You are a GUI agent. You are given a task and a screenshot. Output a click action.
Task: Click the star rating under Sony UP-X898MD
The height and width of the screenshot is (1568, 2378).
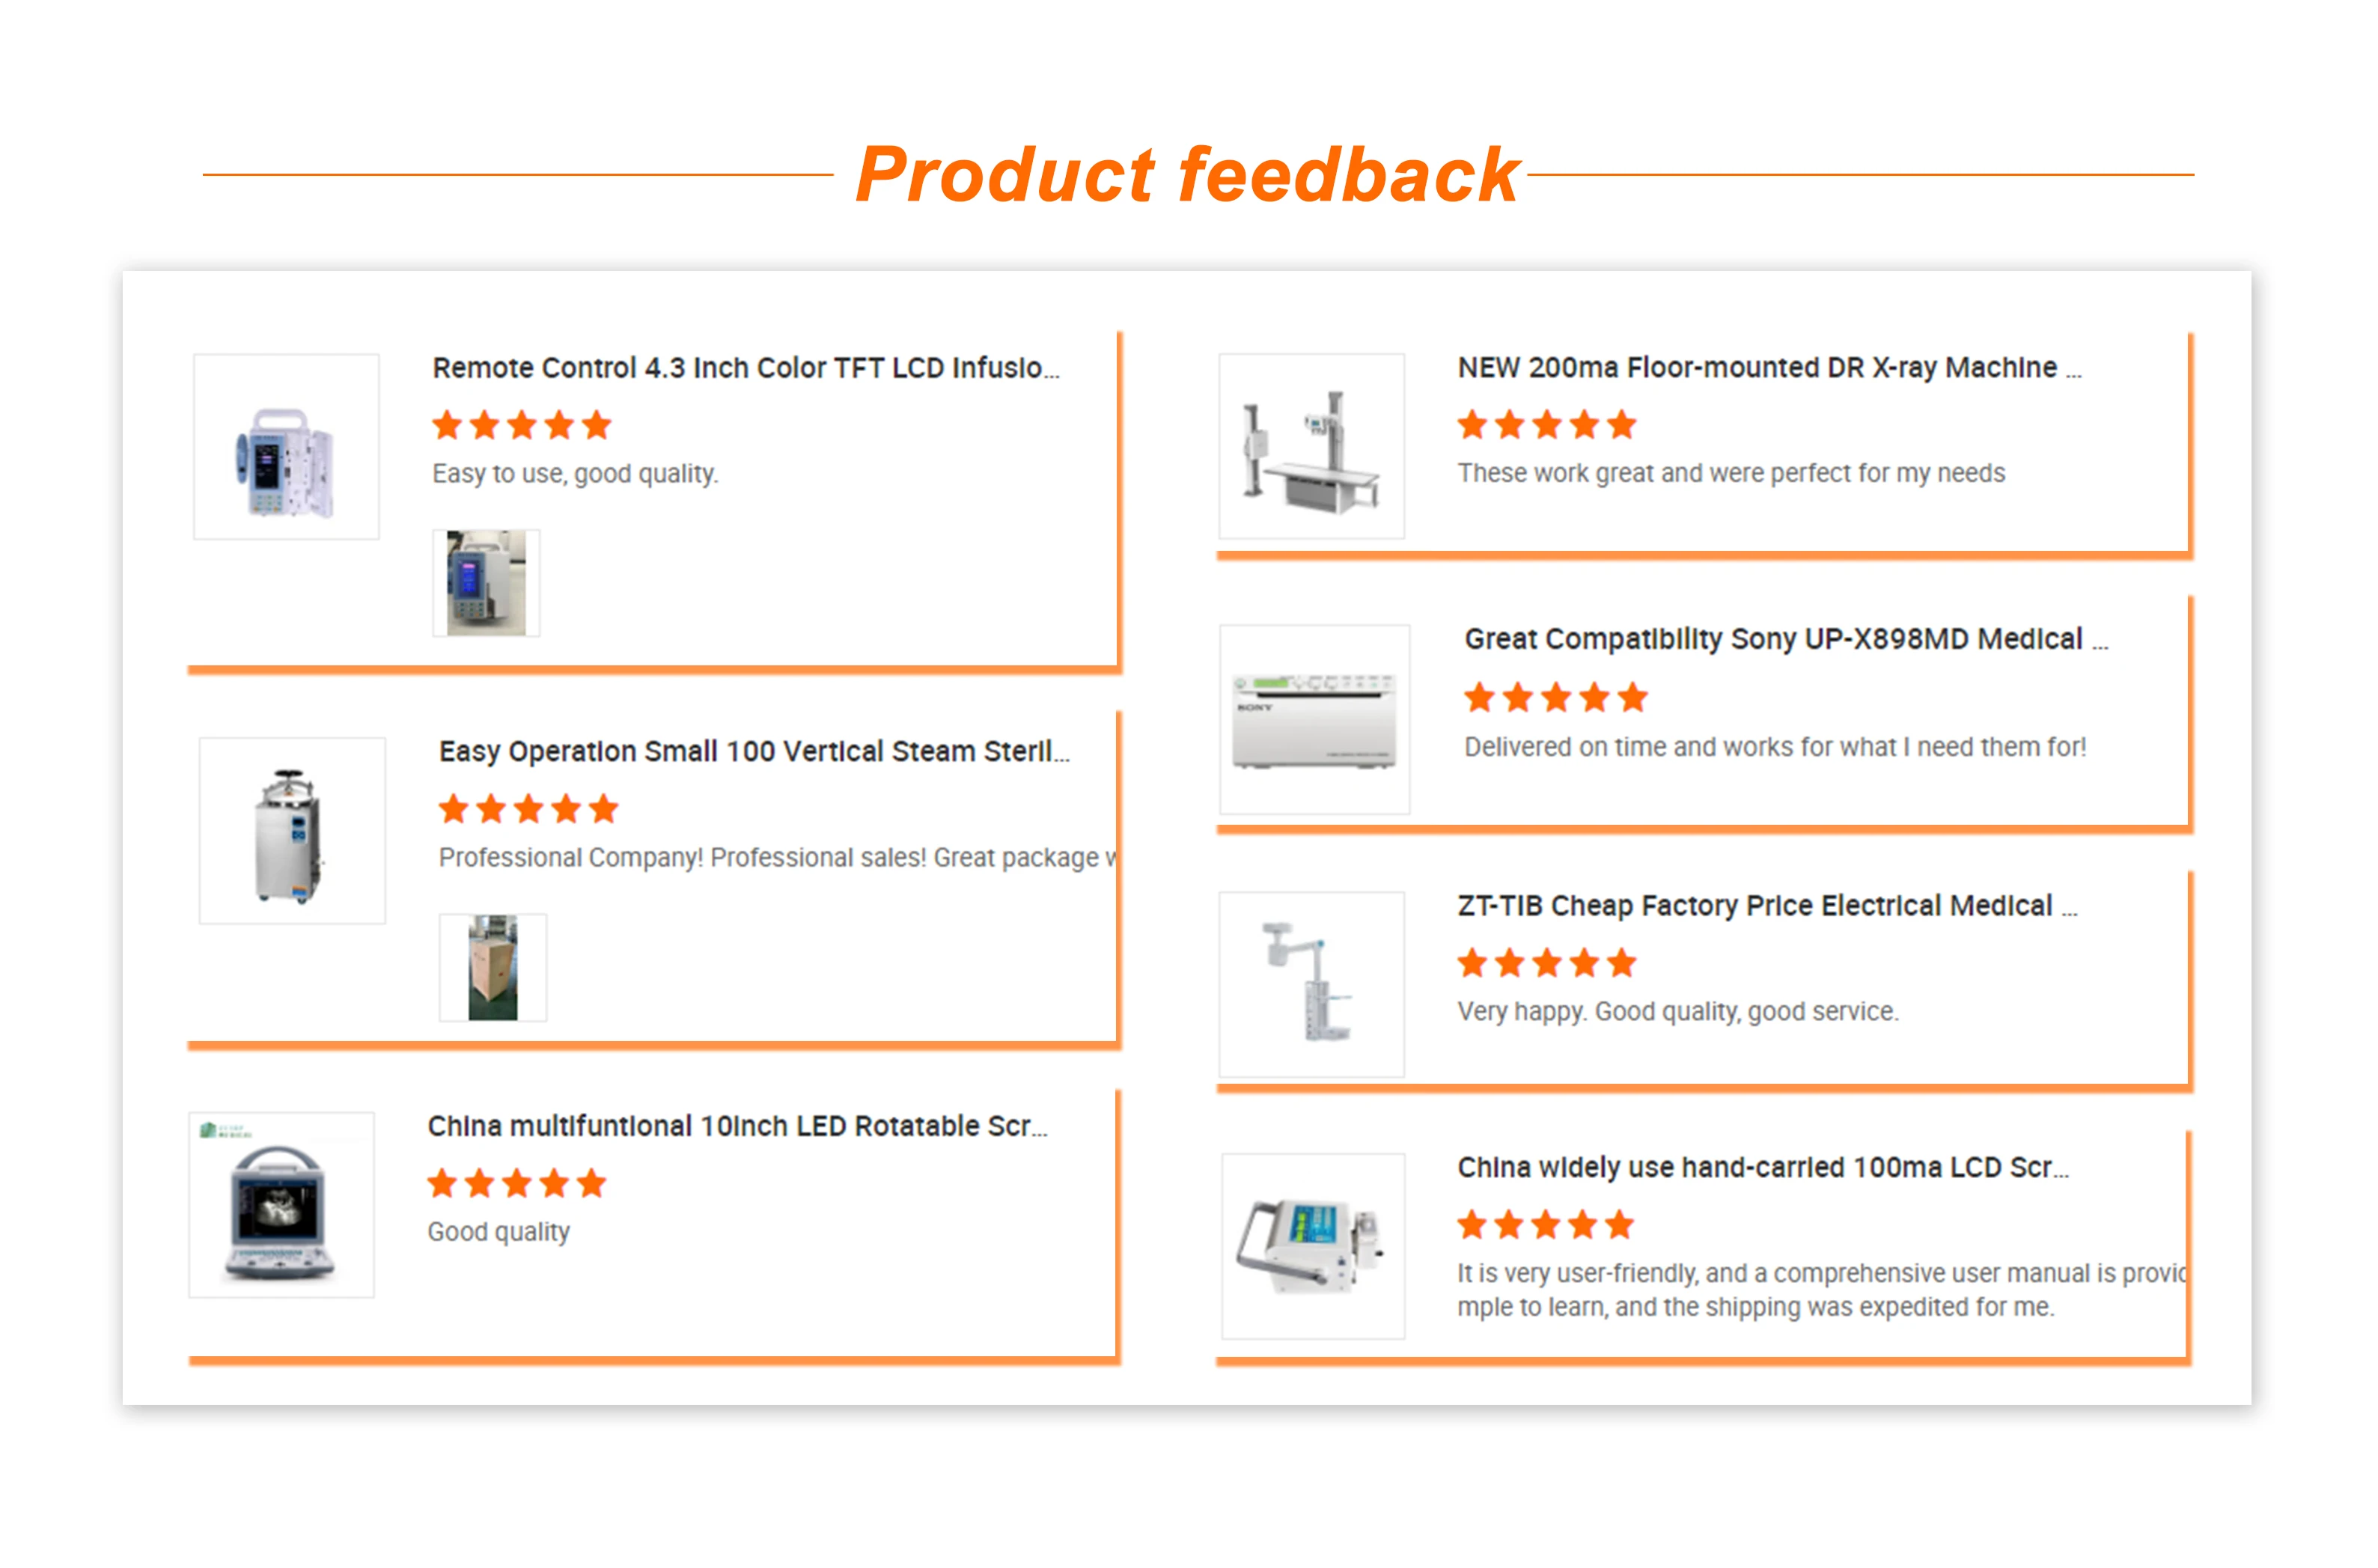coord(1555,698)
